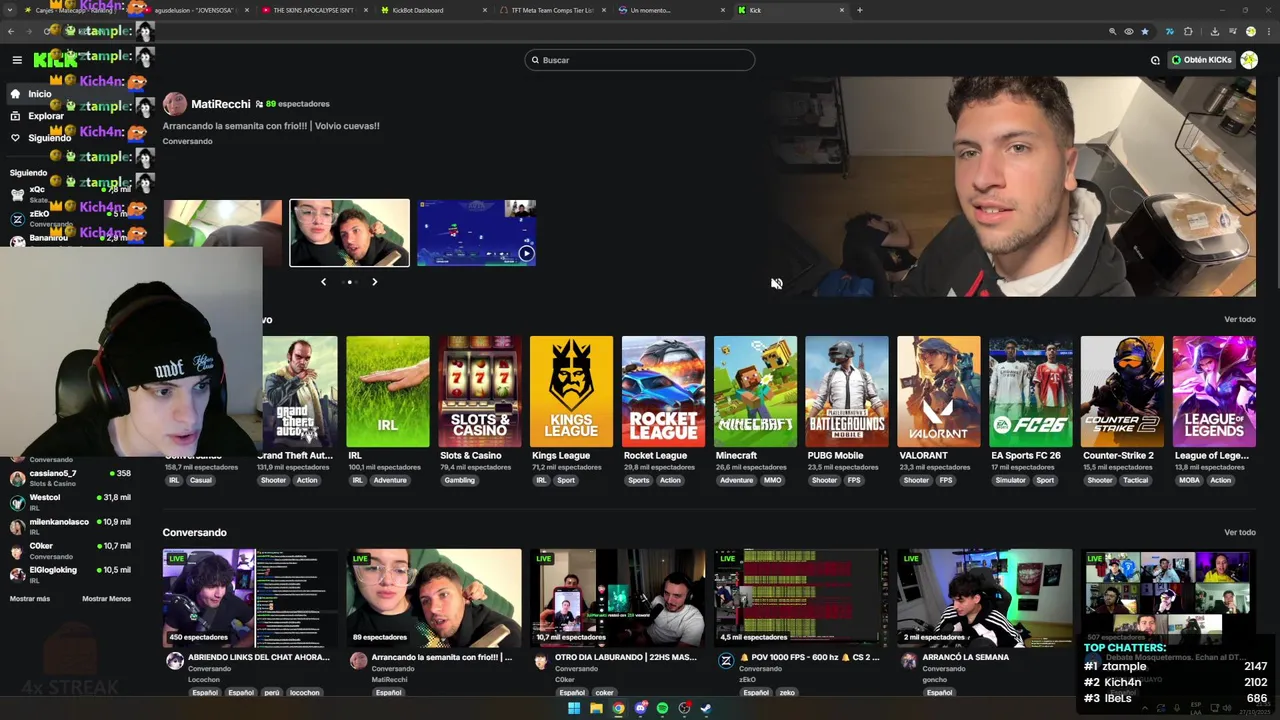Open cassiano5_7 channel in sidebar

[70, 477]
